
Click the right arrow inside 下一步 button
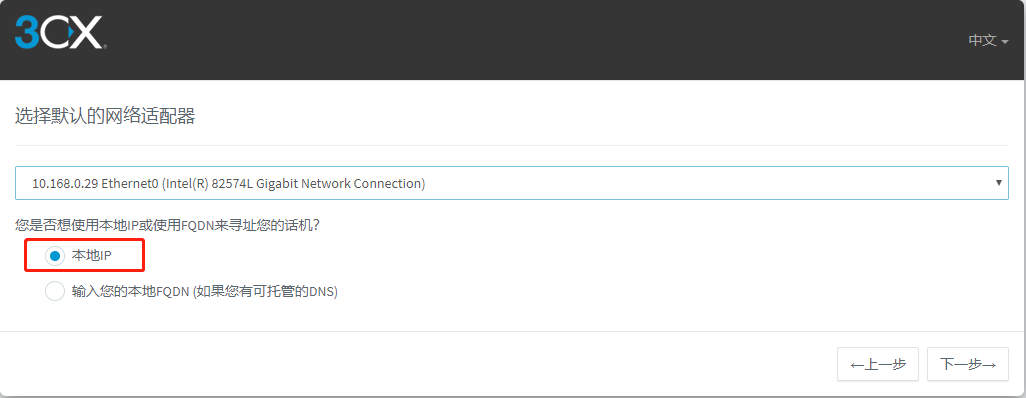click(989, 365)
